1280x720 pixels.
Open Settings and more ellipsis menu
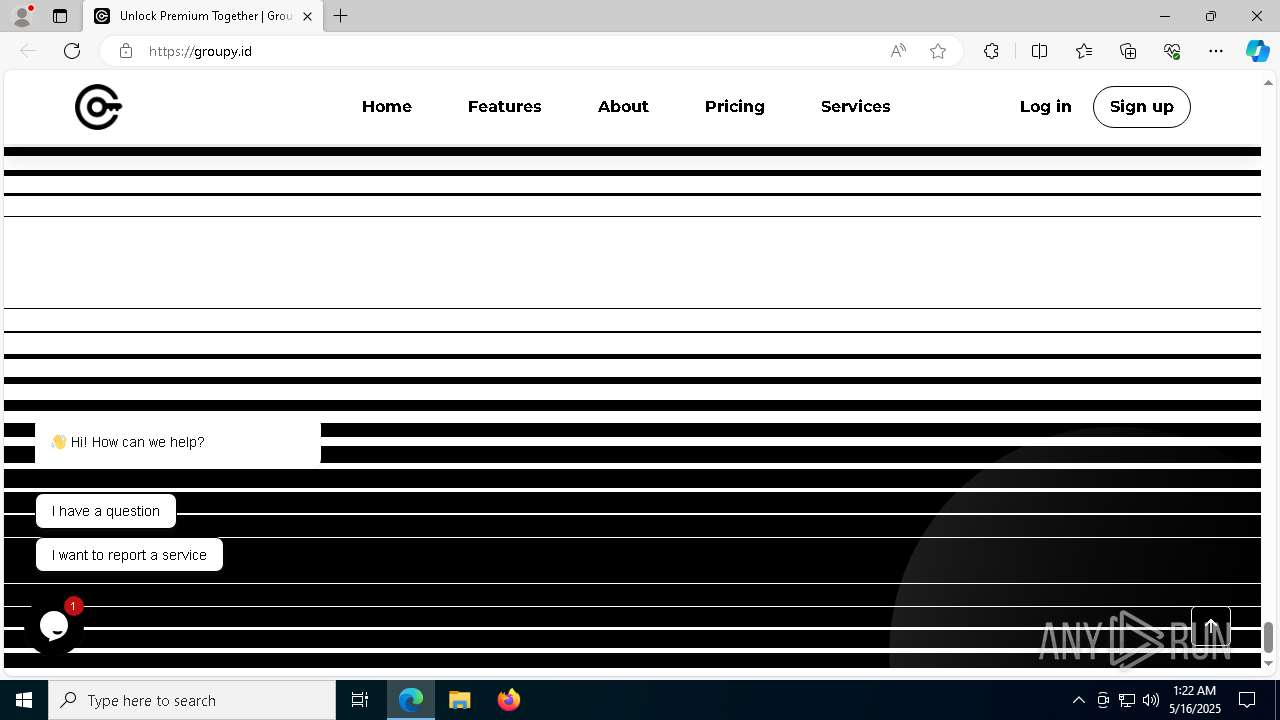click(1216, 51)
